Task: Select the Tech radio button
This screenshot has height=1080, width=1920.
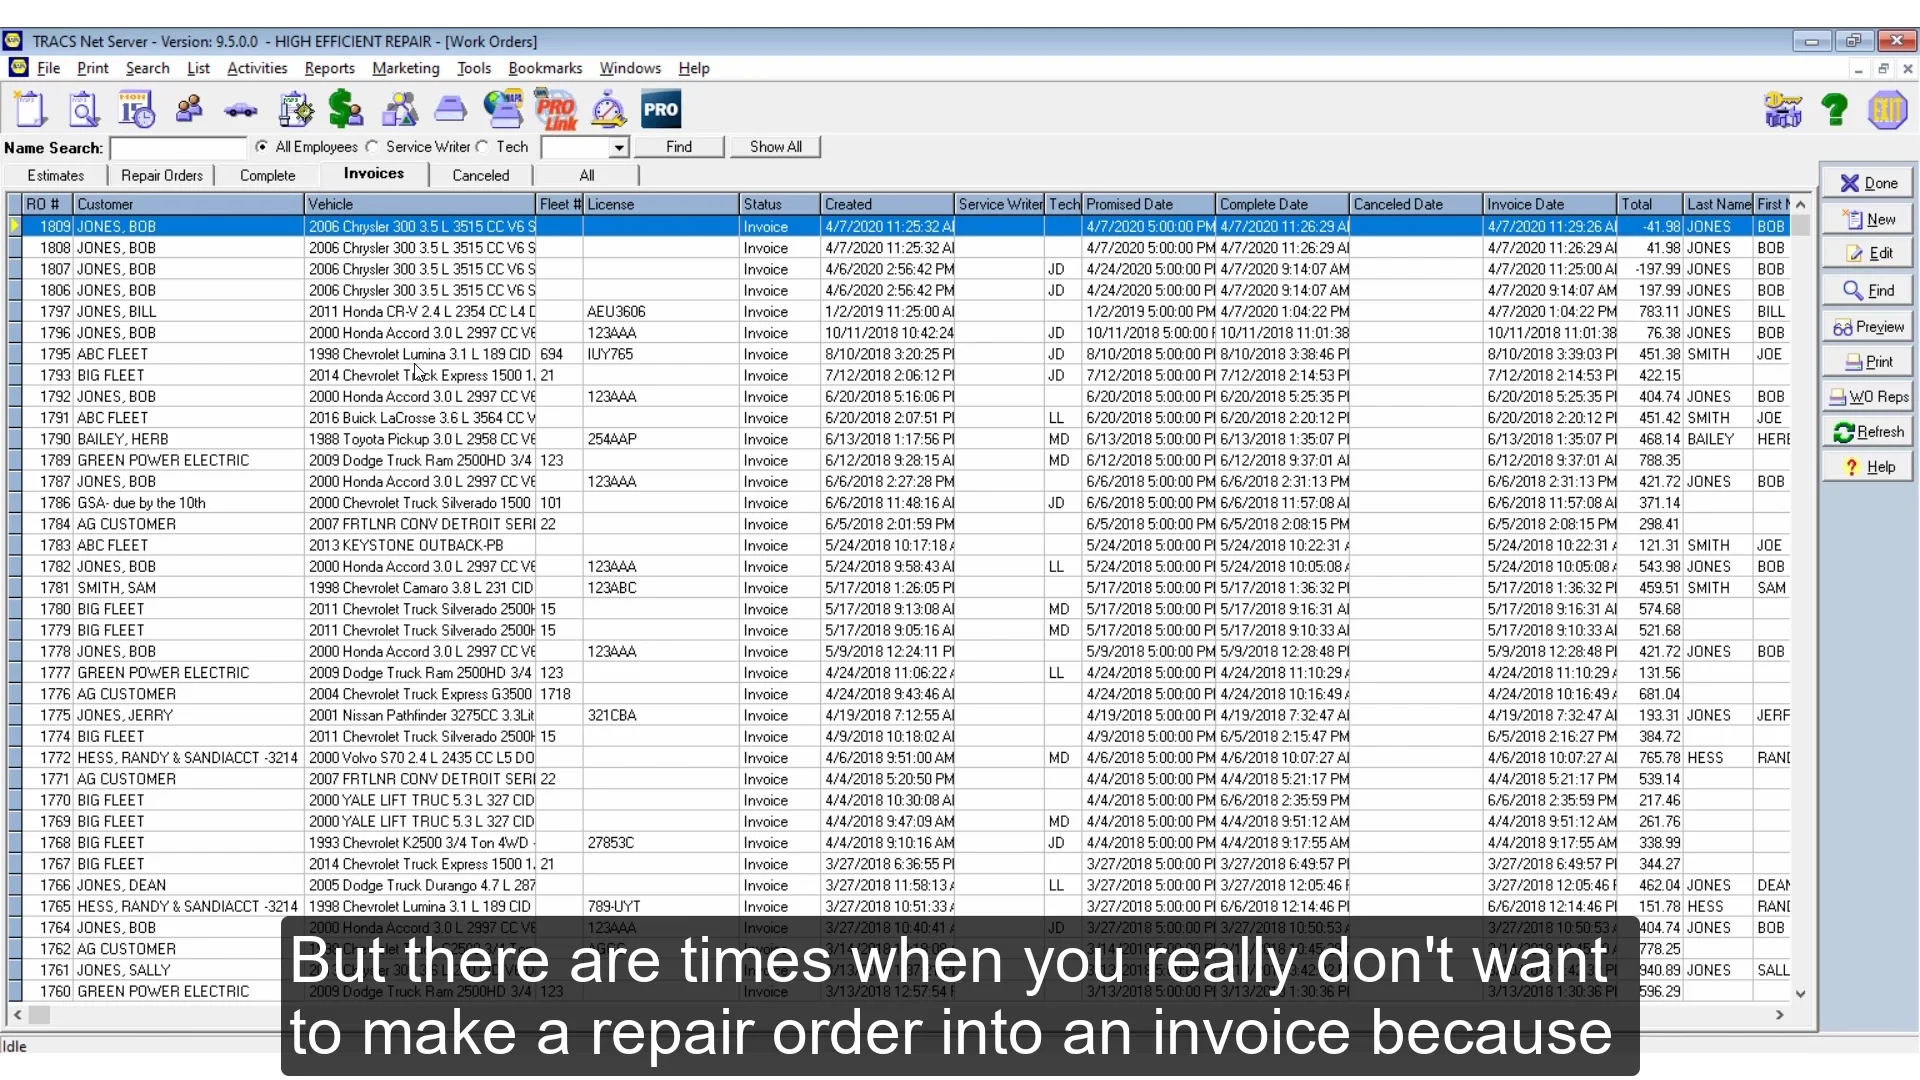Action: tap(483, 147)
